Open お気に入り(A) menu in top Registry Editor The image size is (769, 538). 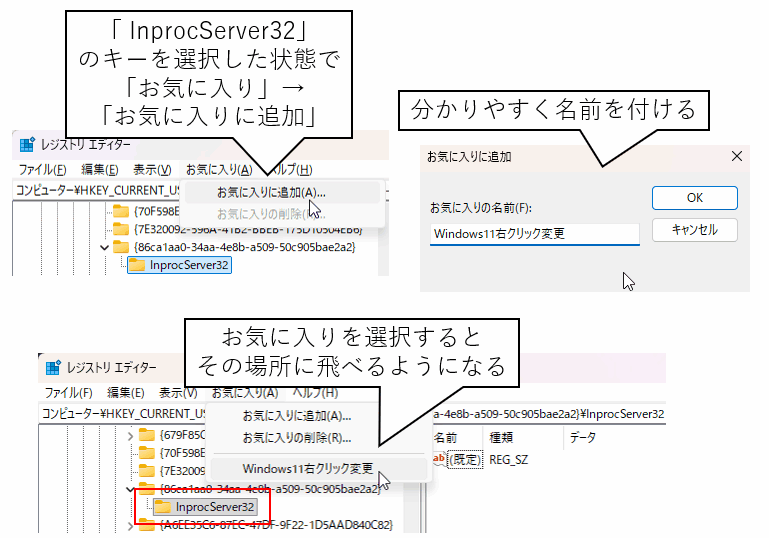(219, 170)
